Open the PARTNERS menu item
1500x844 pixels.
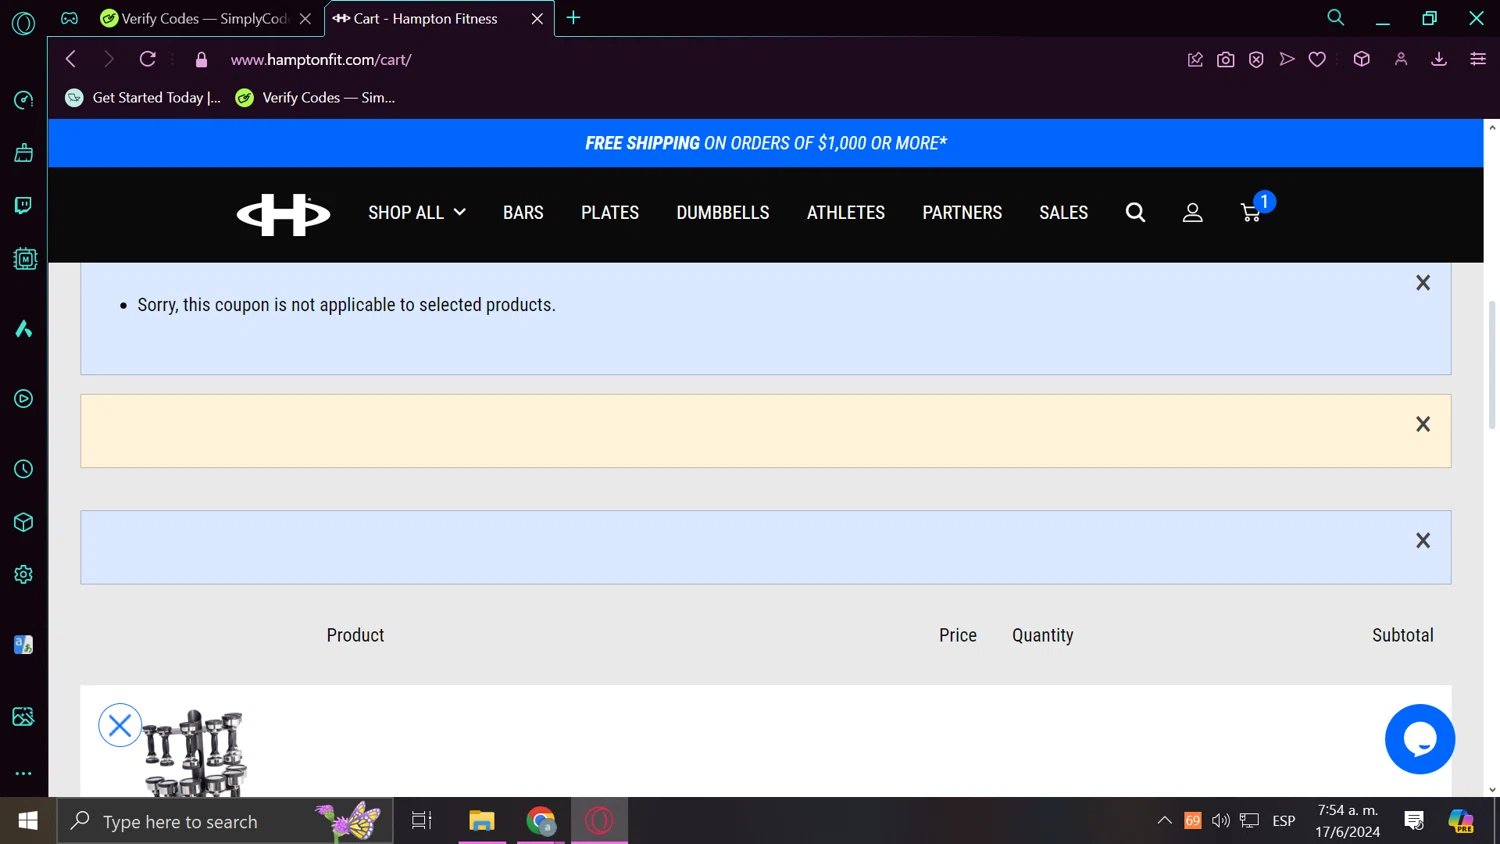[x=962, y=212]
